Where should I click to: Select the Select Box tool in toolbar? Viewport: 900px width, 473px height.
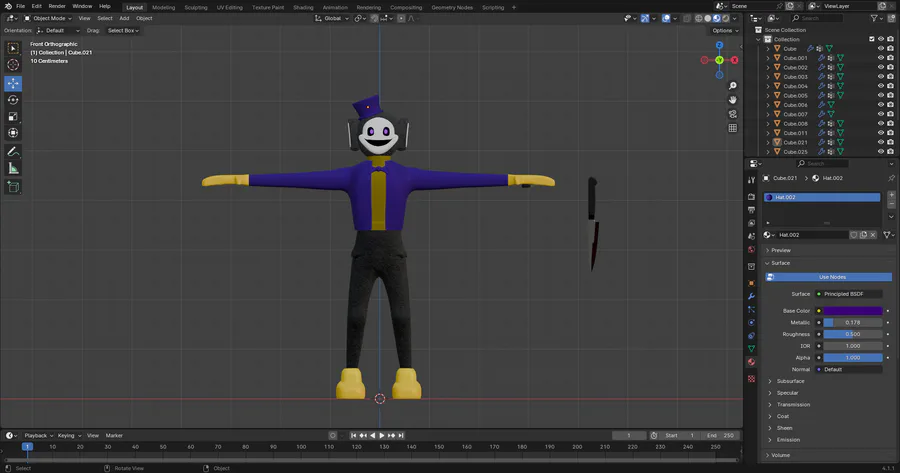(13, 49)
